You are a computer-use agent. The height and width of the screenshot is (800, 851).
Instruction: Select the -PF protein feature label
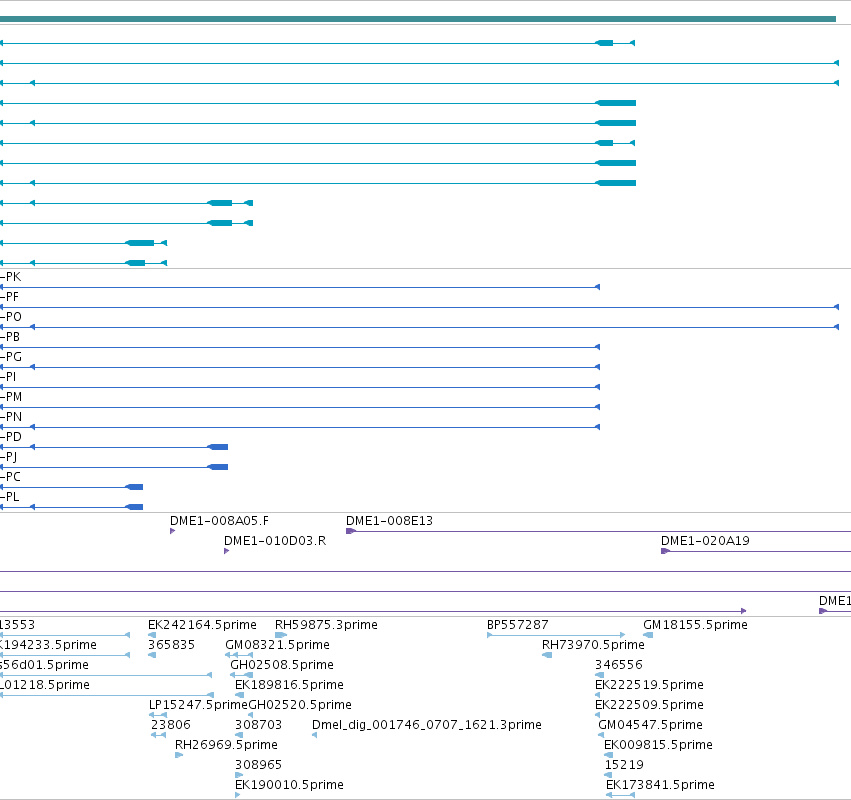pyautogui.click(x=10, y=297)
